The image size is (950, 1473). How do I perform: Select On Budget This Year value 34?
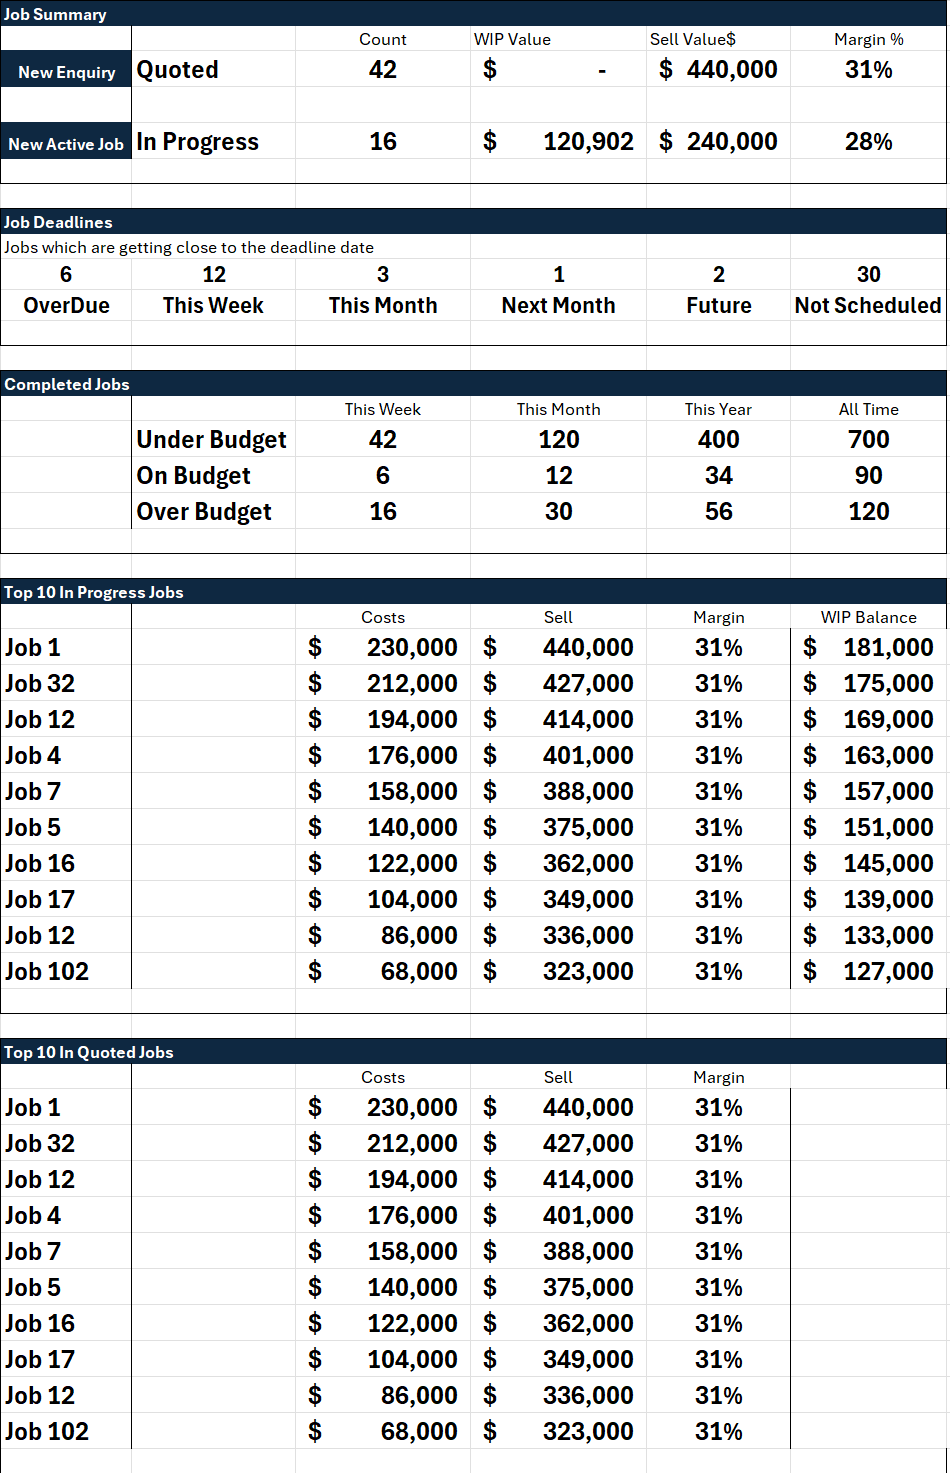[x=718, y=476]
